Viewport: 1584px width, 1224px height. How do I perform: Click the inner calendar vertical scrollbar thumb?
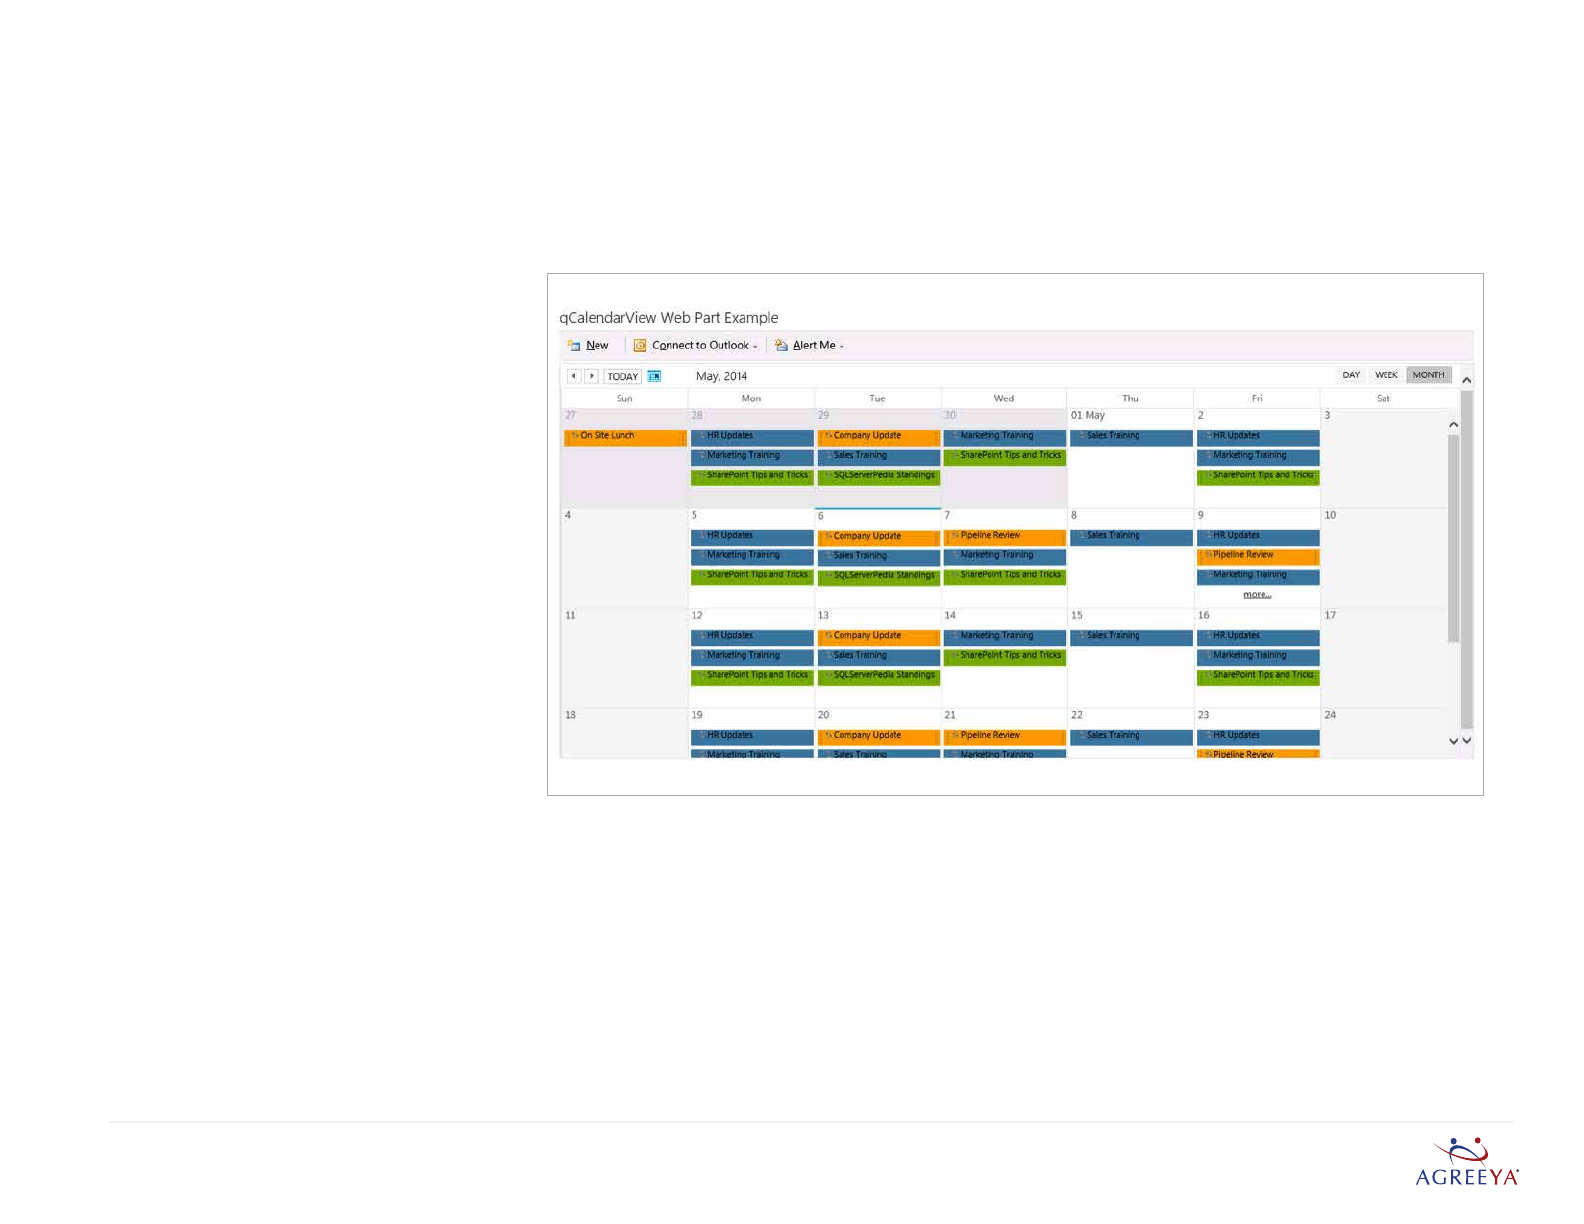[x=1453, y=538]
